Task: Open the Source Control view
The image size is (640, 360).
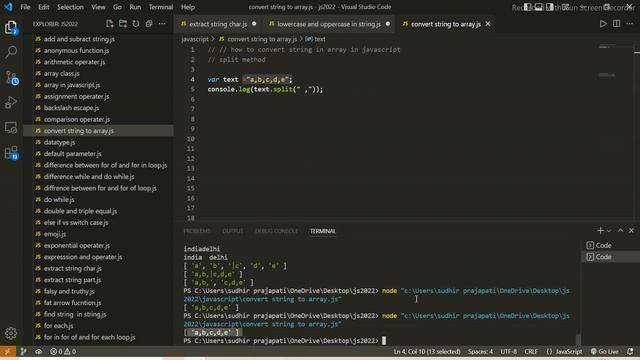Action: pyautogui.click(x=11, y=77)
